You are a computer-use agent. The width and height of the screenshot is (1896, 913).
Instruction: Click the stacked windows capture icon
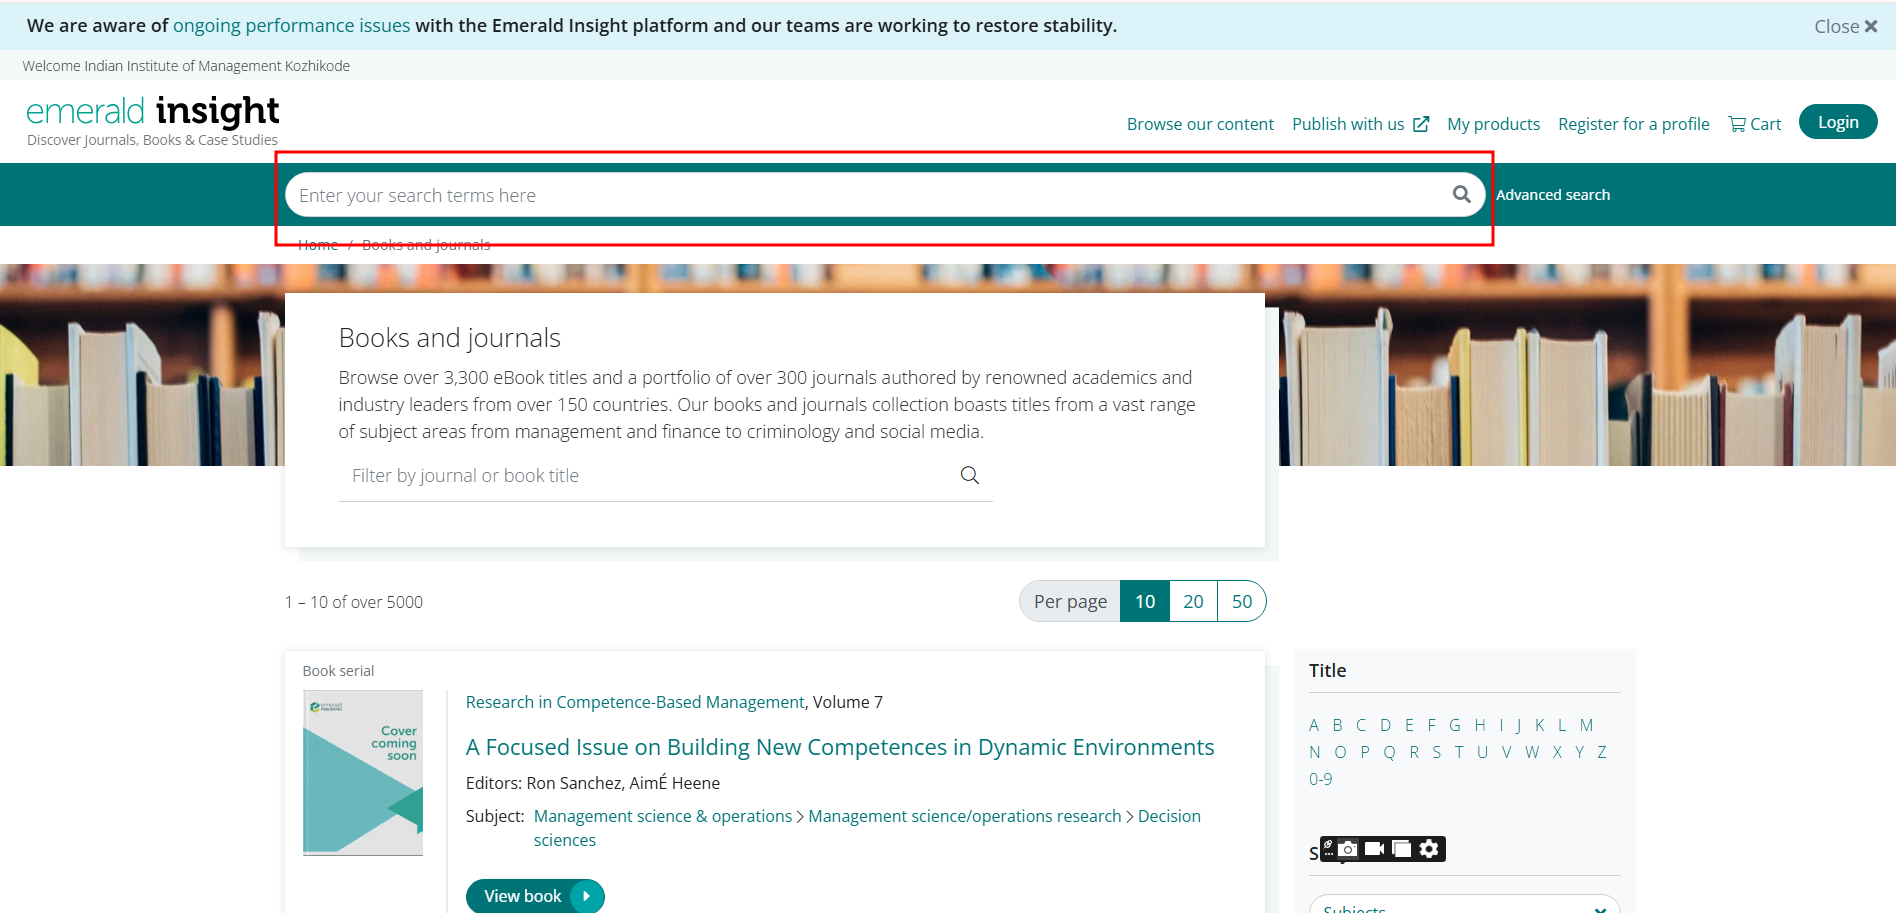[1402, 849]
